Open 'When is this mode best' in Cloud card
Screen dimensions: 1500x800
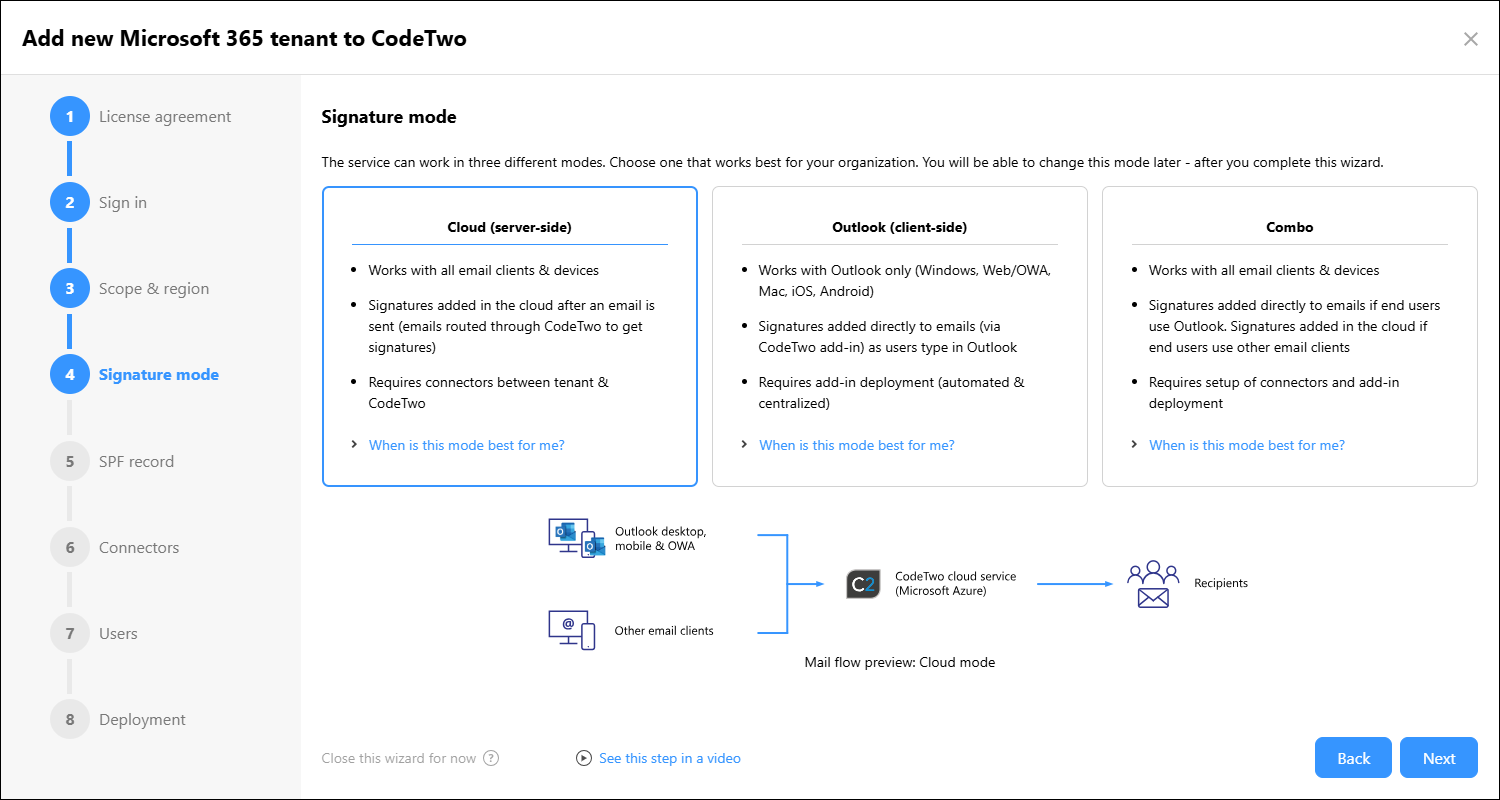click(467, 445)
